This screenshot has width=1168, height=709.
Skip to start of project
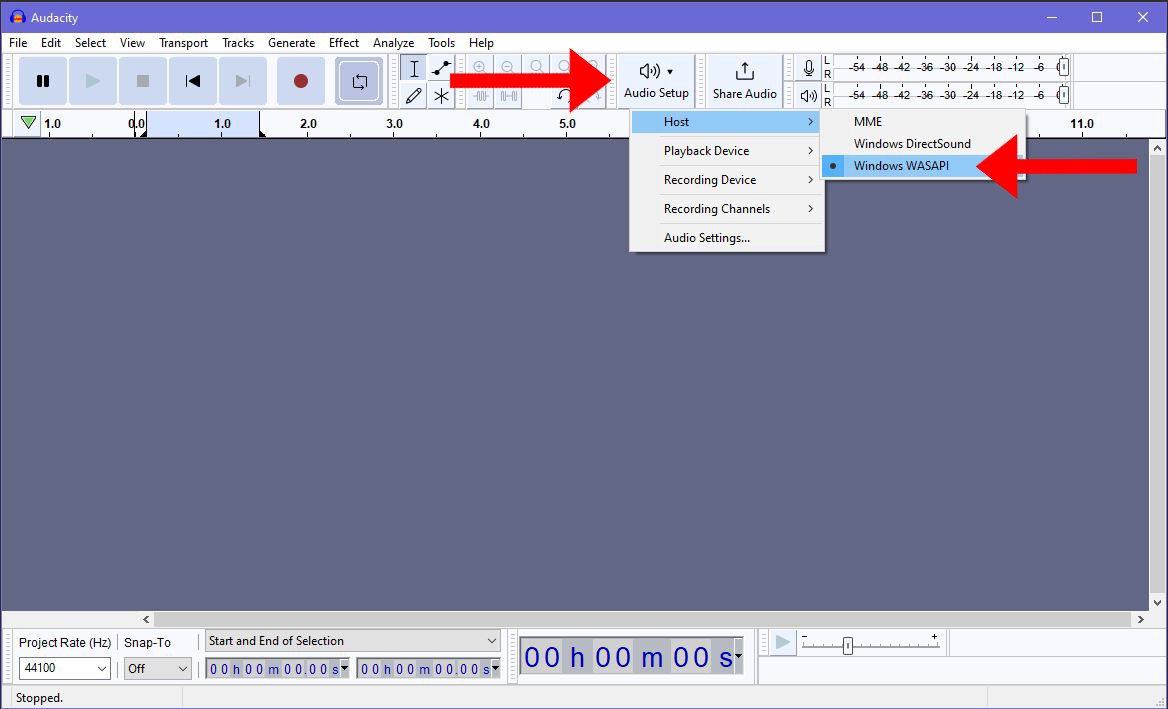pyautogui.click(x=193, y=81)
